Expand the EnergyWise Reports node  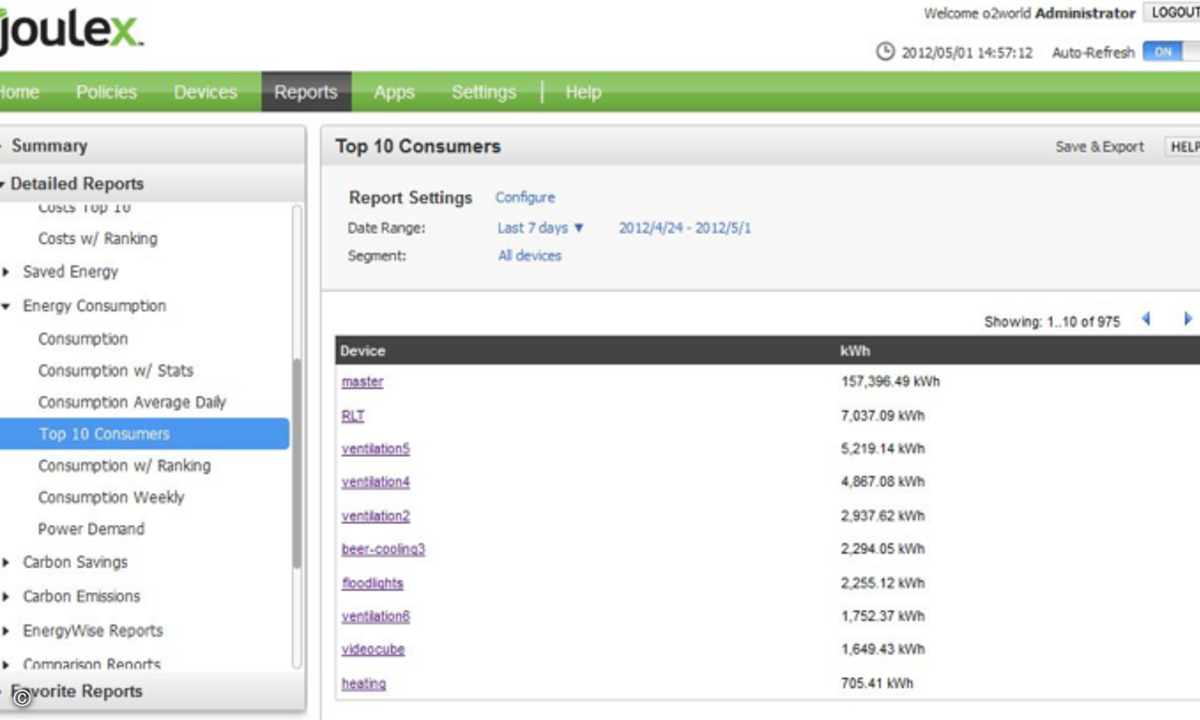(6, 631)
